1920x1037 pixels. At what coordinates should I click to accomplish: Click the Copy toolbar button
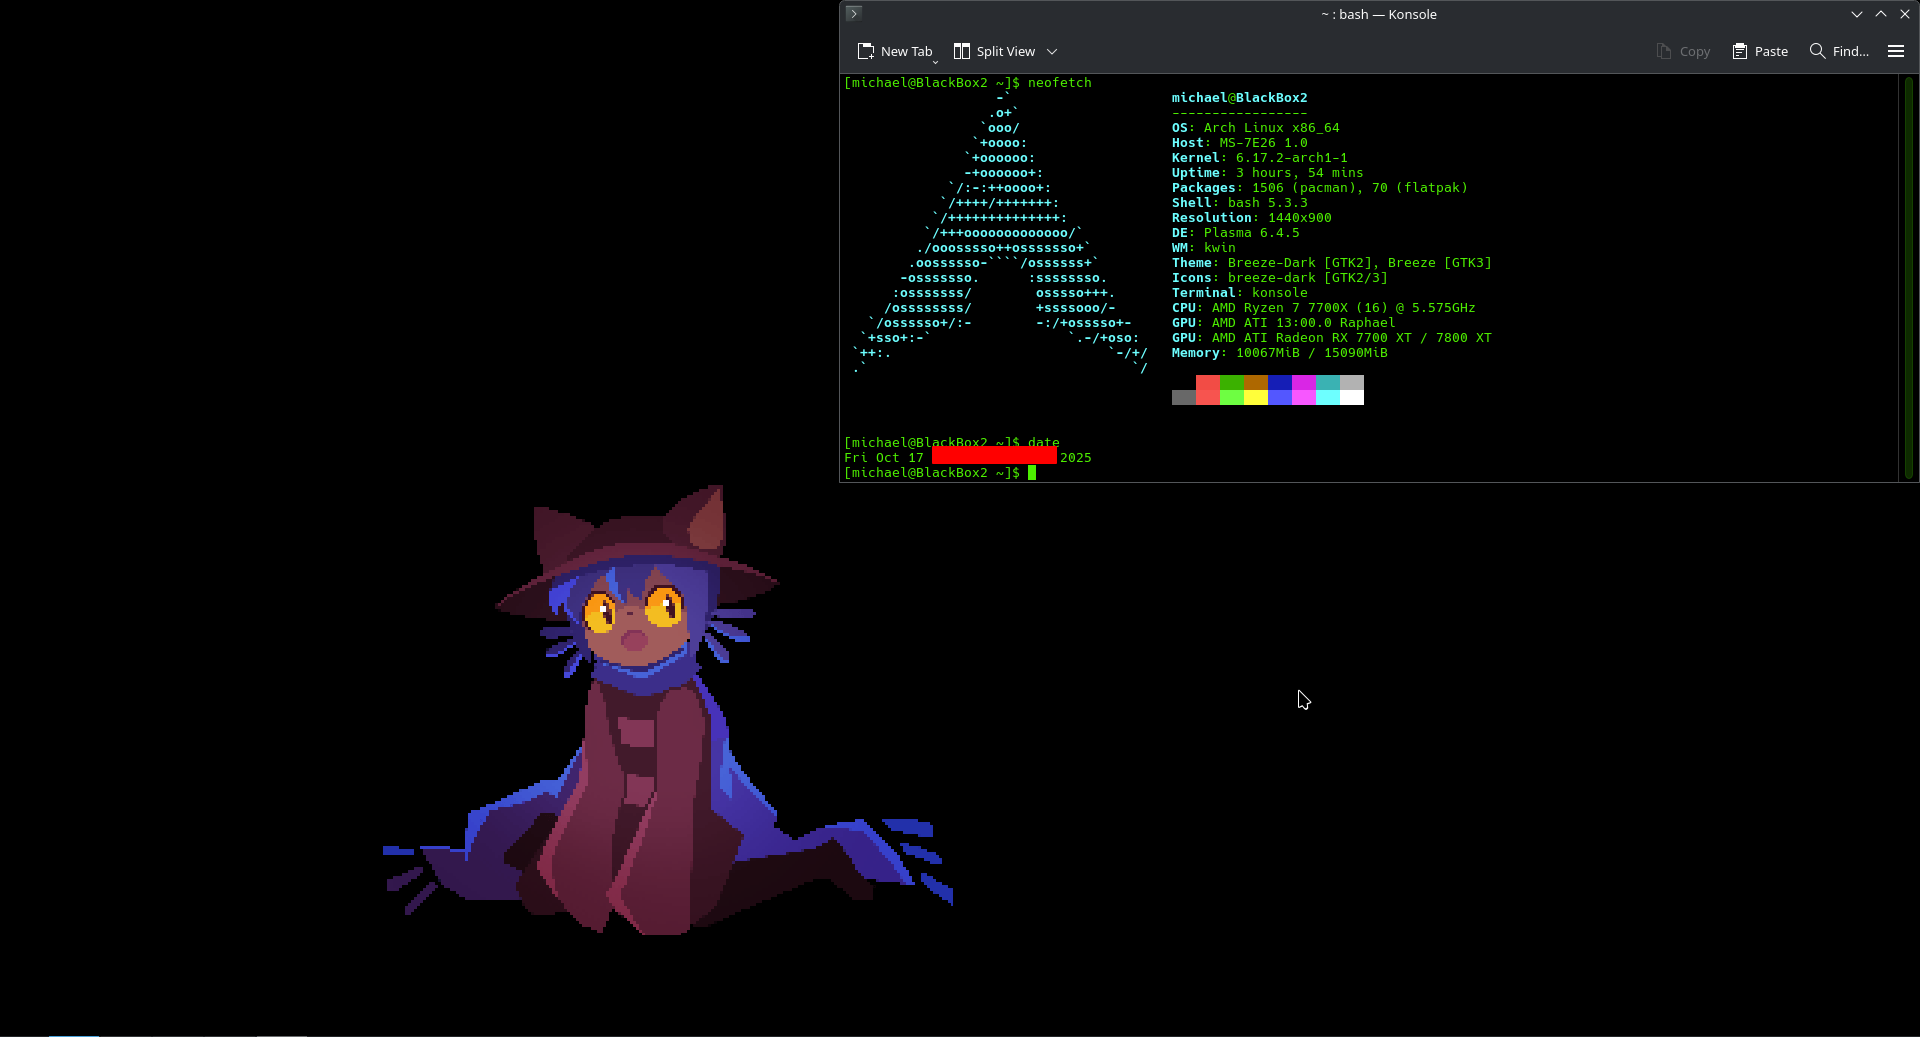click(1683, 51)
